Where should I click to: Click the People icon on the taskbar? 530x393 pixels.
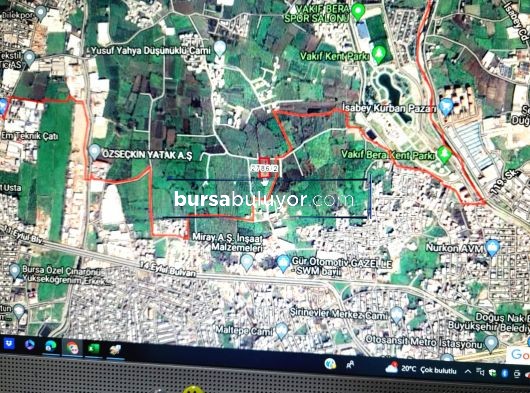tap(350, 365)
